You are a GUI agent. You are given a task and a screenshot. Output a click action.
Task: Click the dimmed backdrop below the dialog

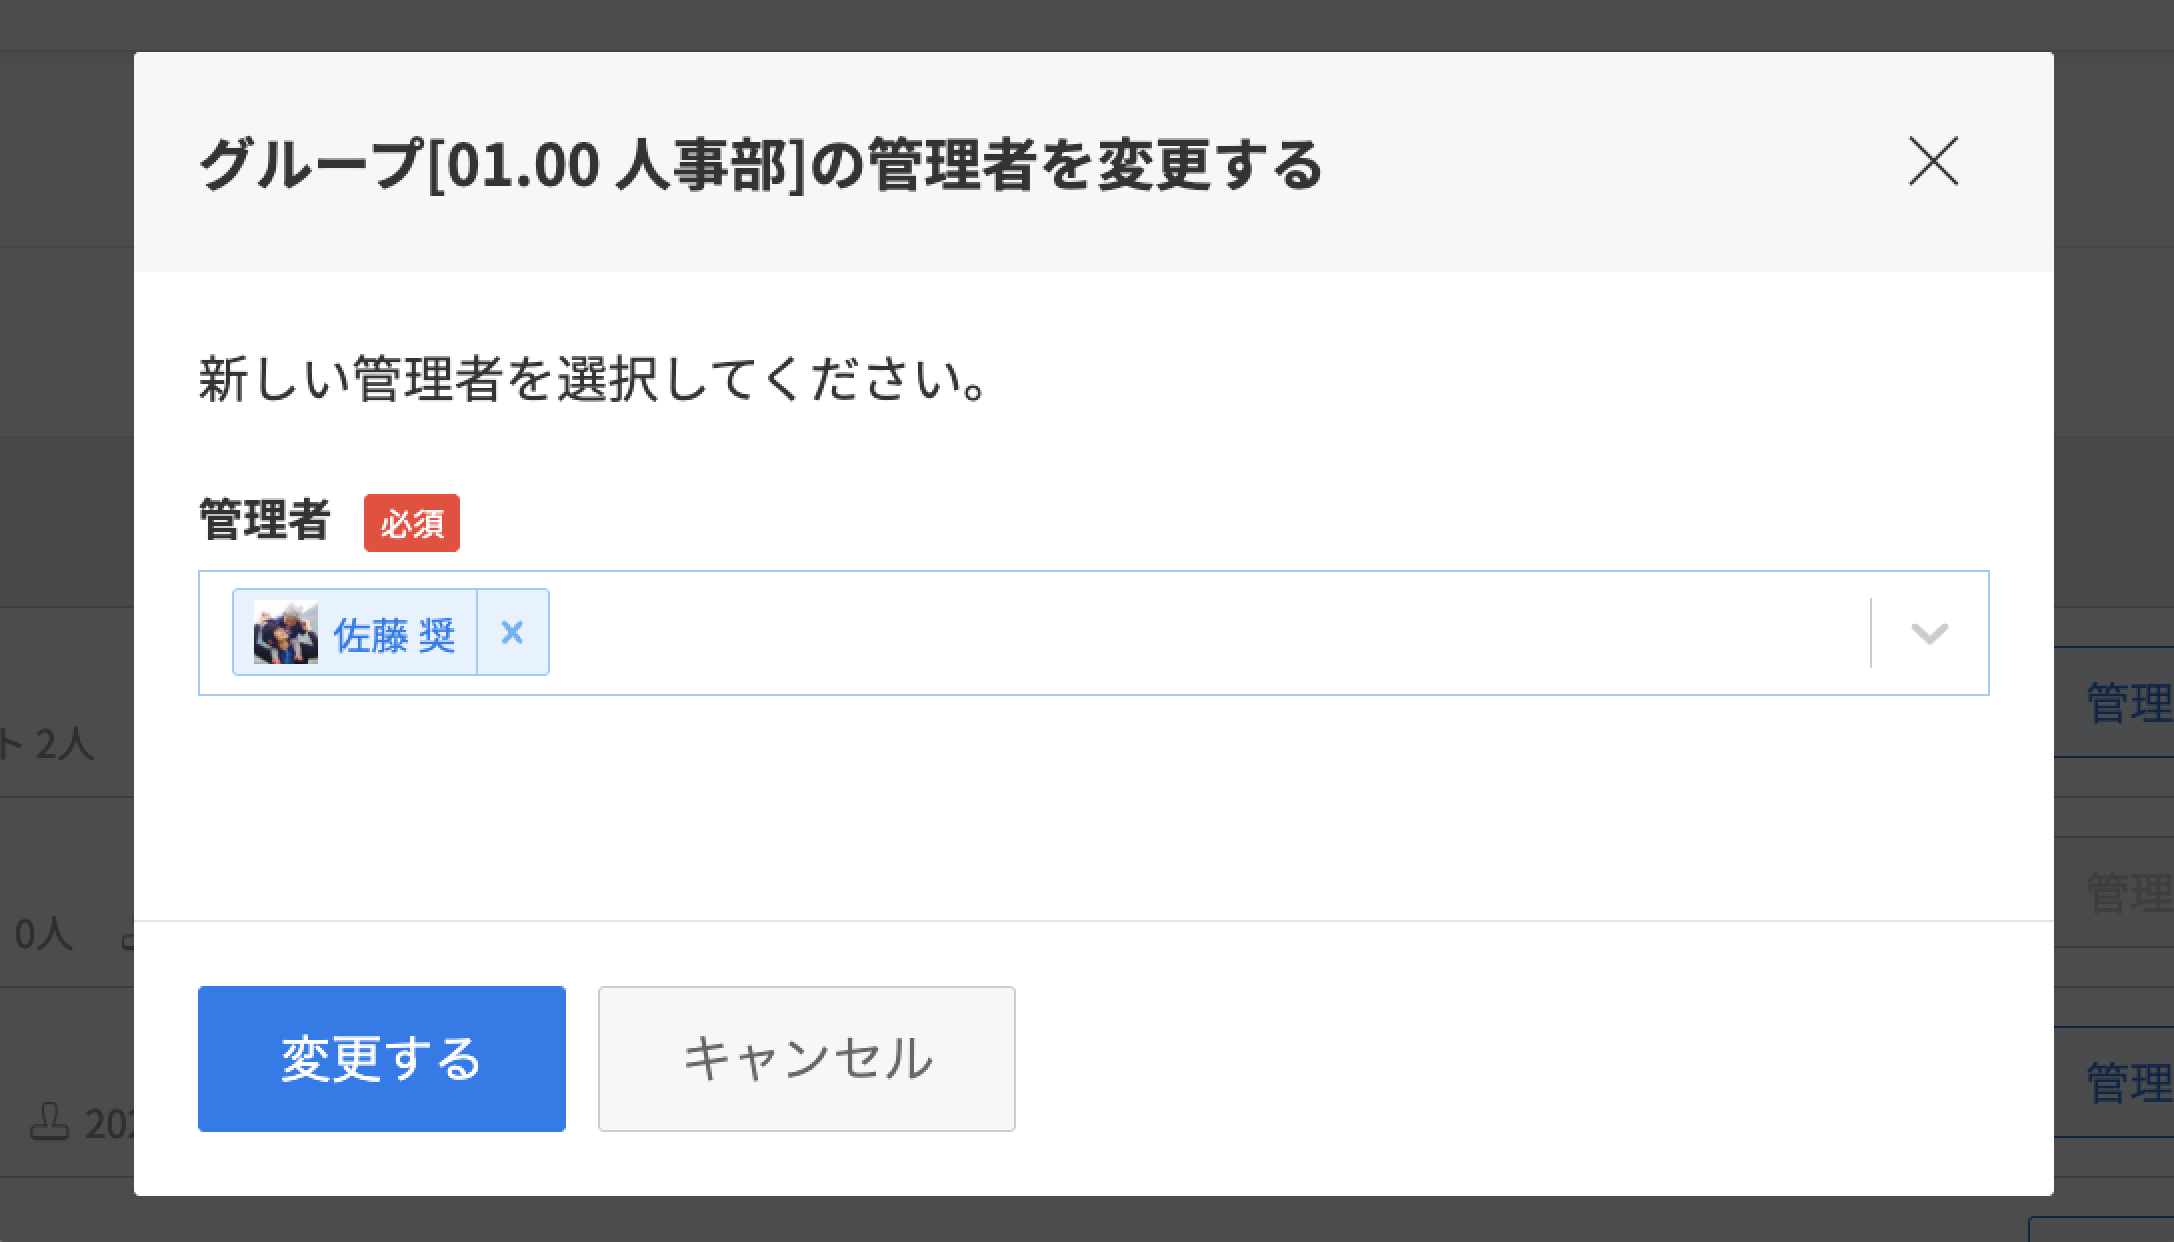click(x=1000, y=1220)
